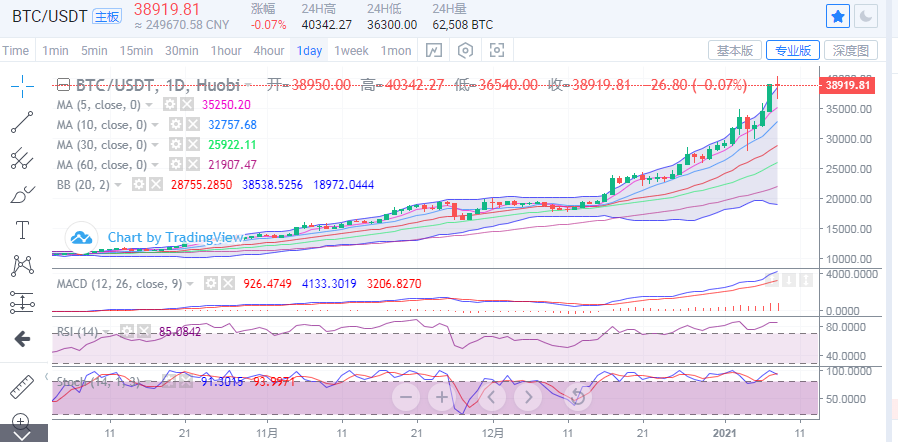Expand RSI (14) dropdown arrow

point(108,332)
